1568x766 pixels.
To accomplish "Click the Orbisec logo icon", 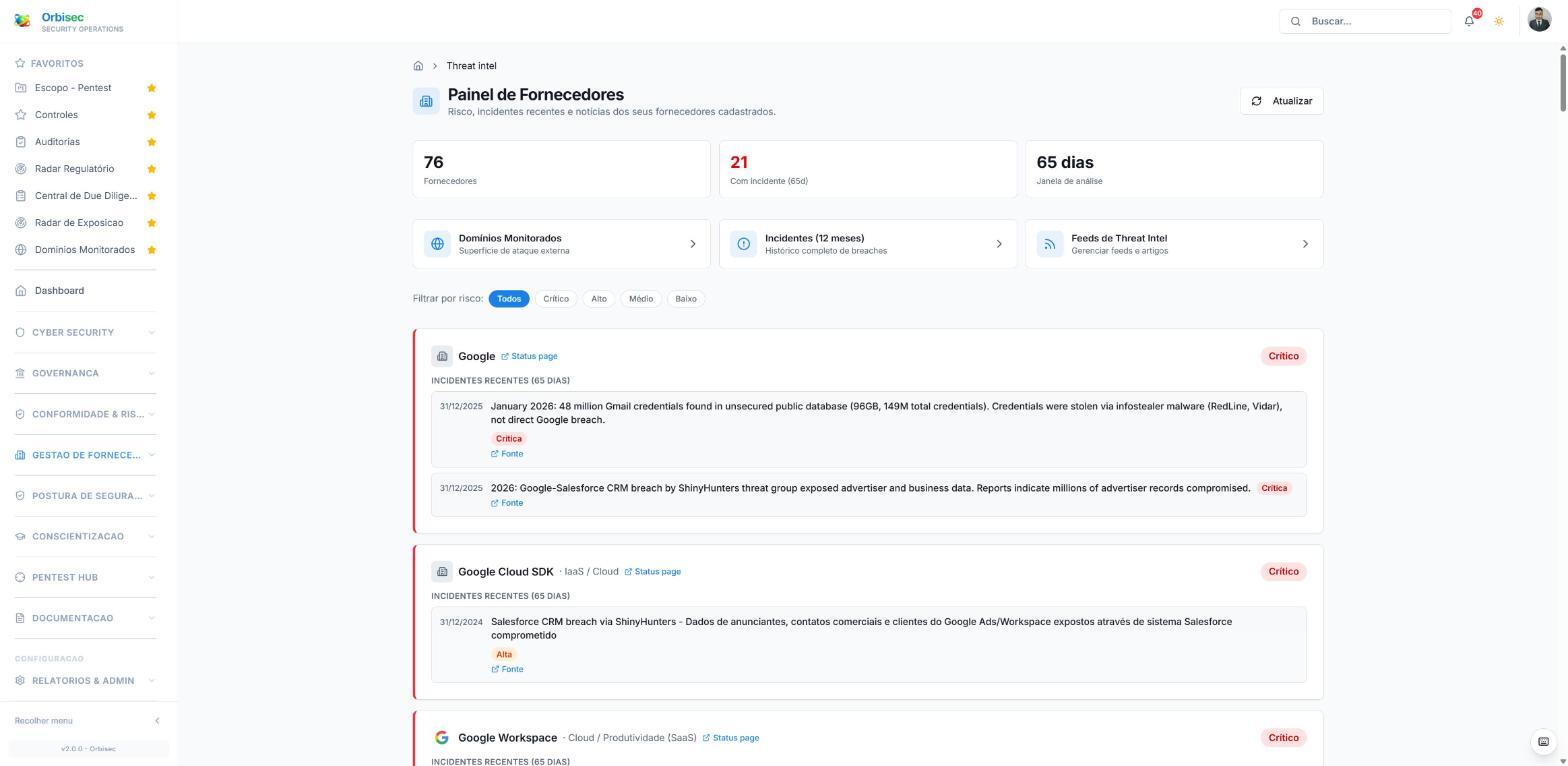I will [x=22, y=21].
